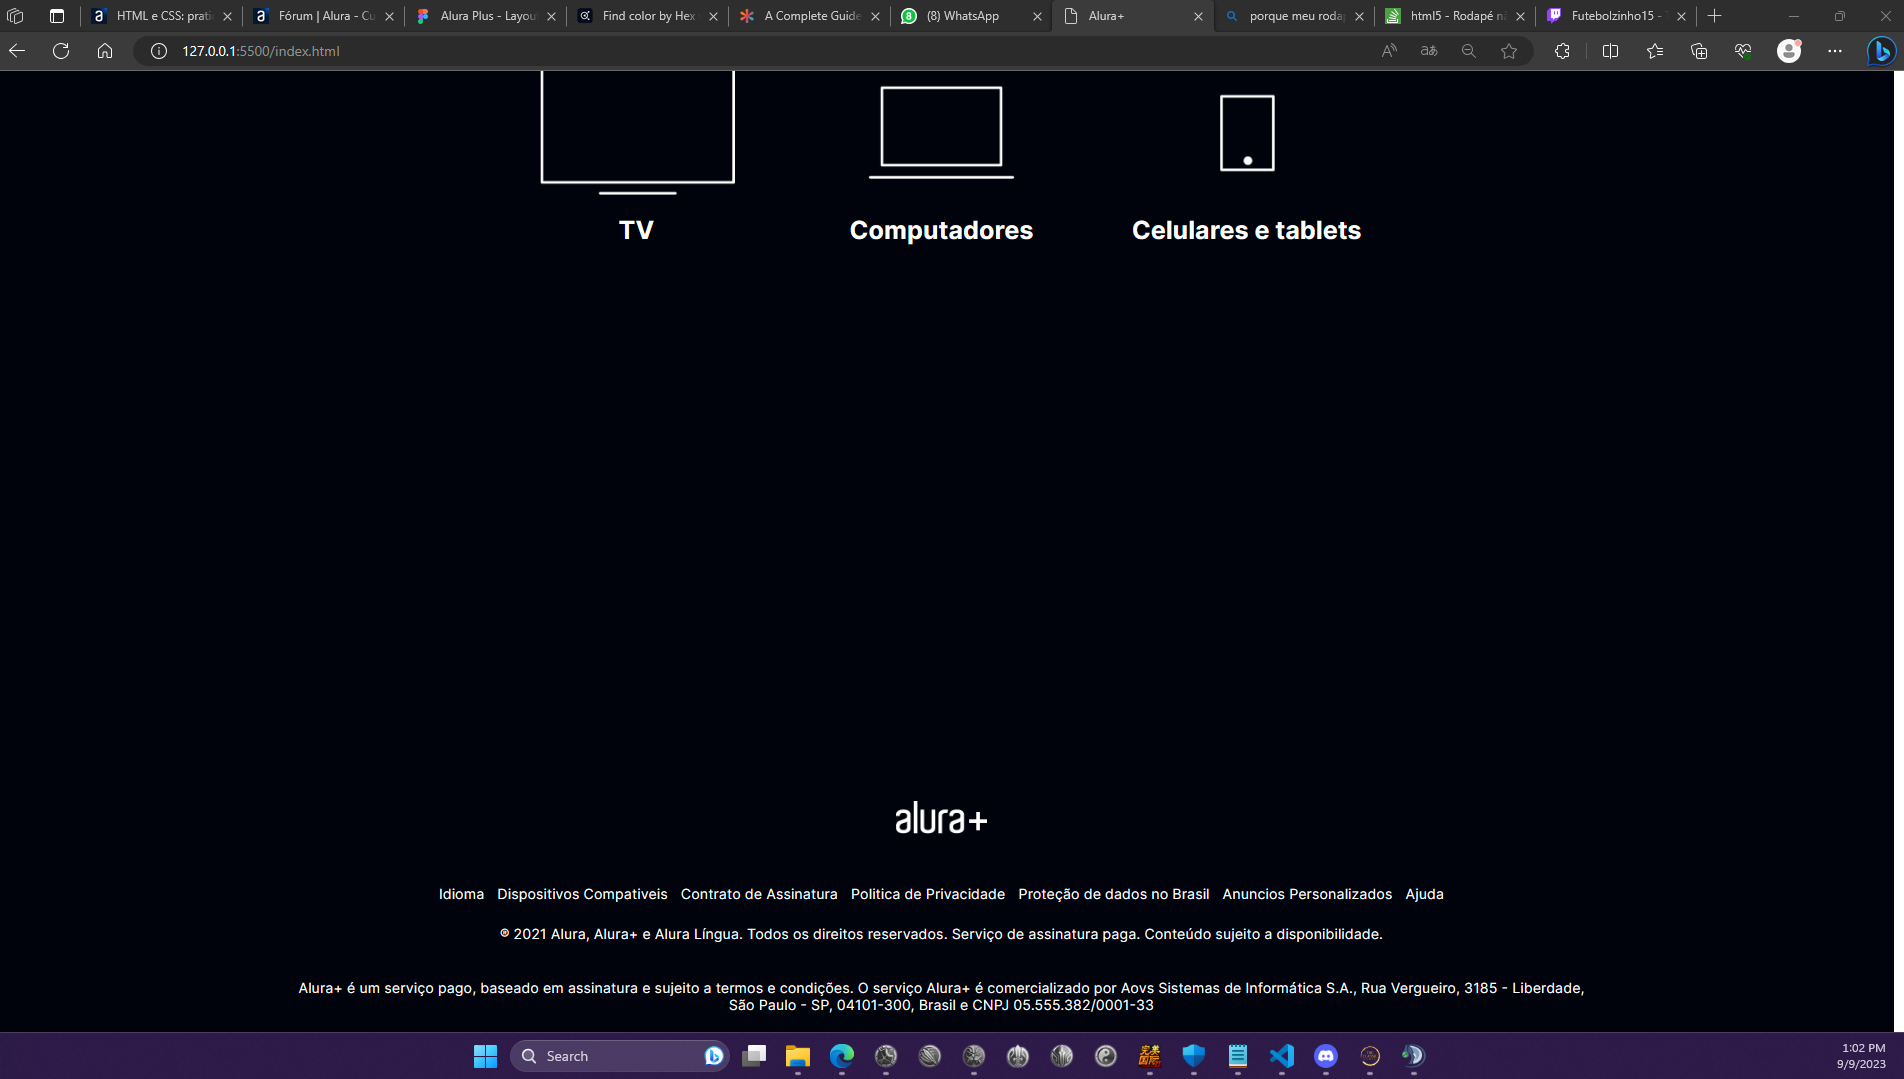This screenshot has width=1904, height=1079.
Task: Open a new browser tab
Action: pyautogui.click(x=1715, y=16)
